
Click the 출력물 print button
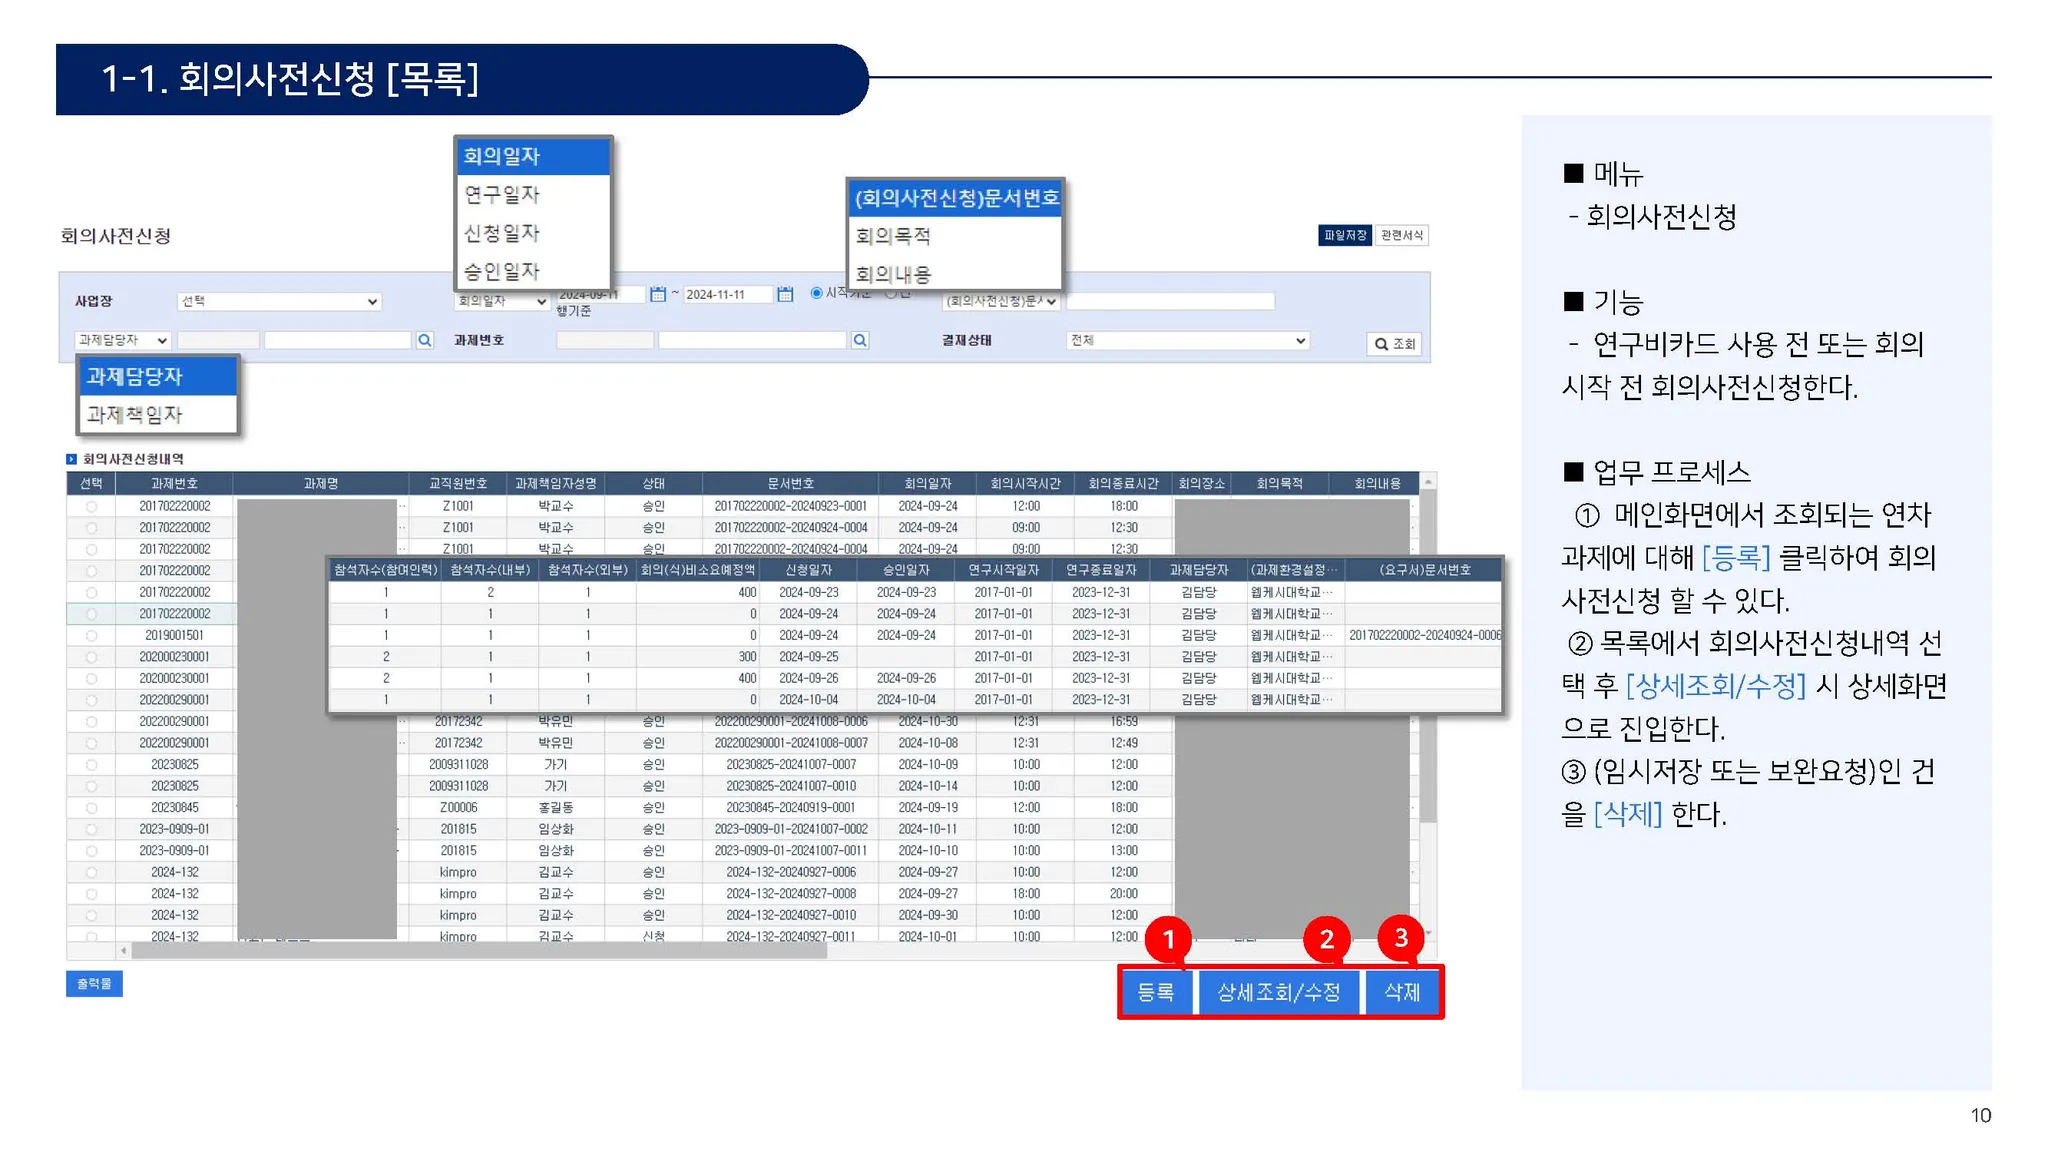[94, 984]
